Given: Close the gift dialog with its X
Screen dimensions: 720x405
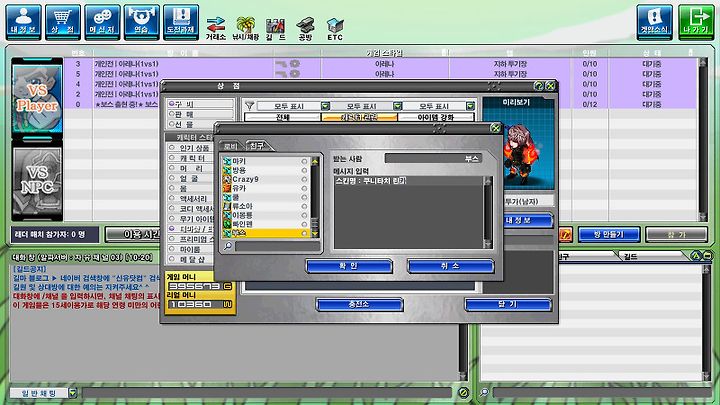Looking at the screenshot, I should point(495,128).
